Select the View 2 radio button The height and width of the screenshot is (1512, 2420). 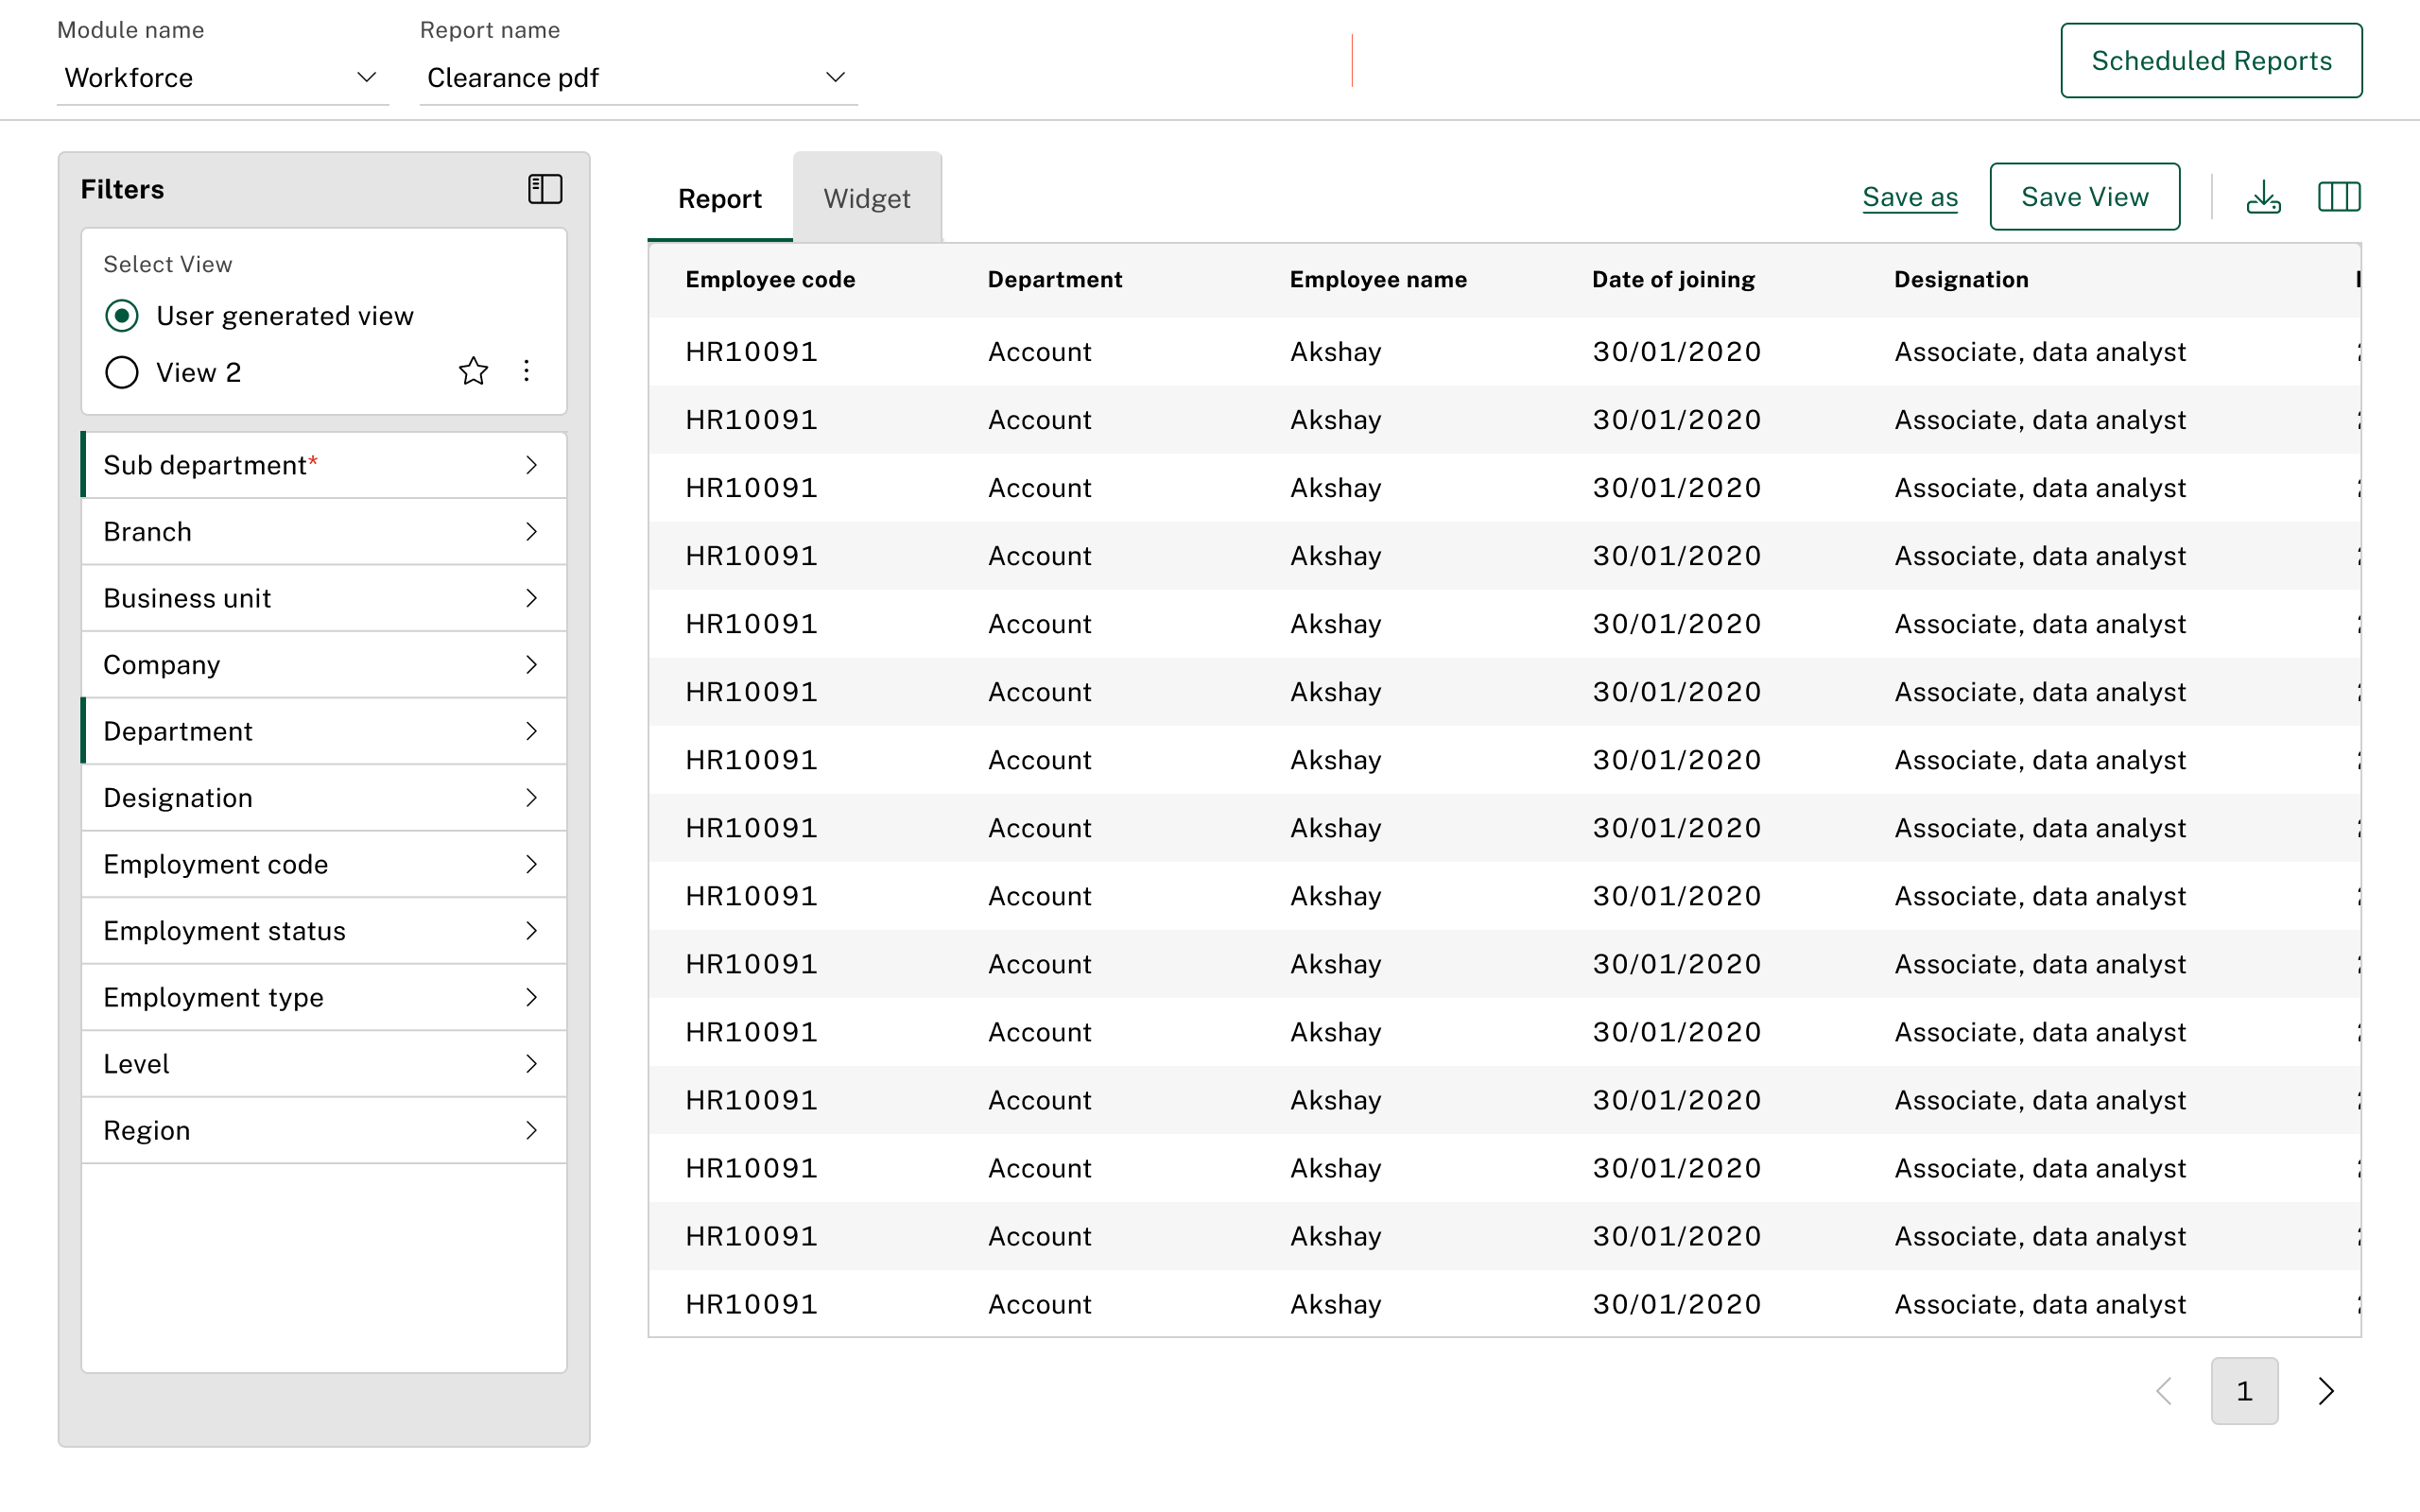[x=122, y=372]
